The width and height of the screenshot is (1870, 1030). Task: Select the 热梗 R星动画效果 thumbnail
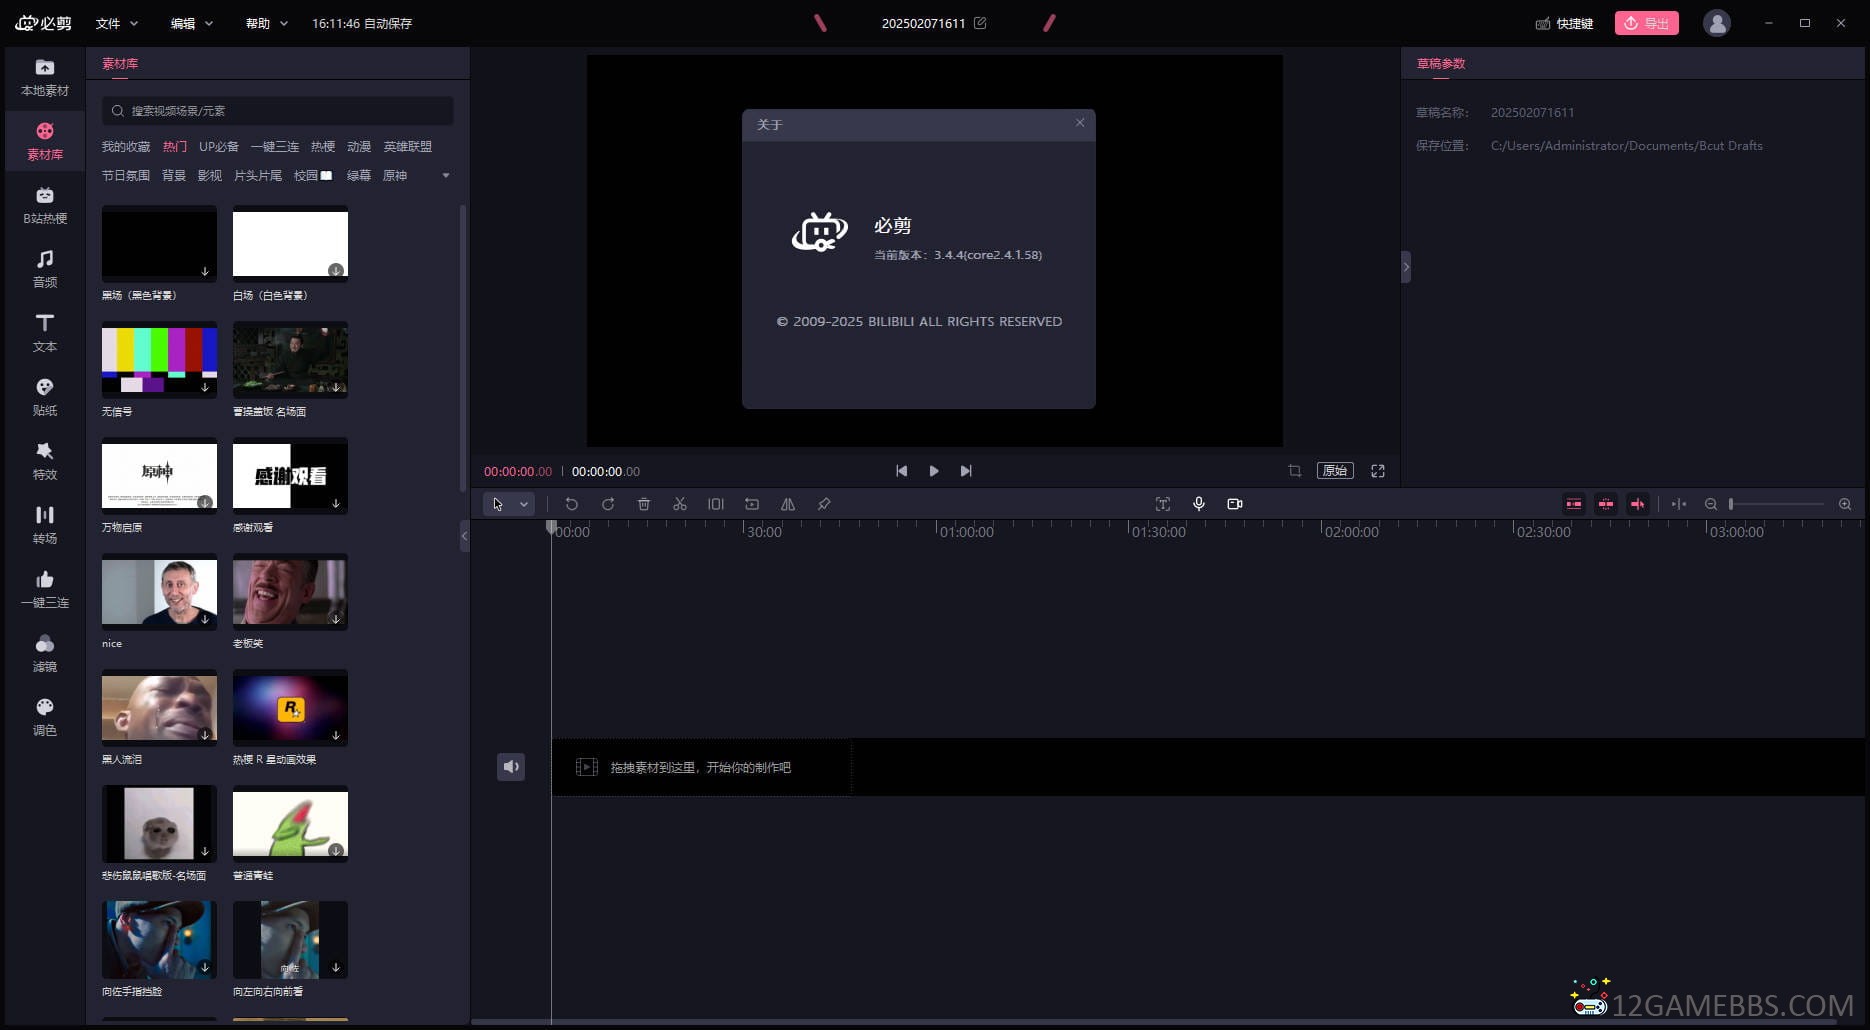point(290,708)
